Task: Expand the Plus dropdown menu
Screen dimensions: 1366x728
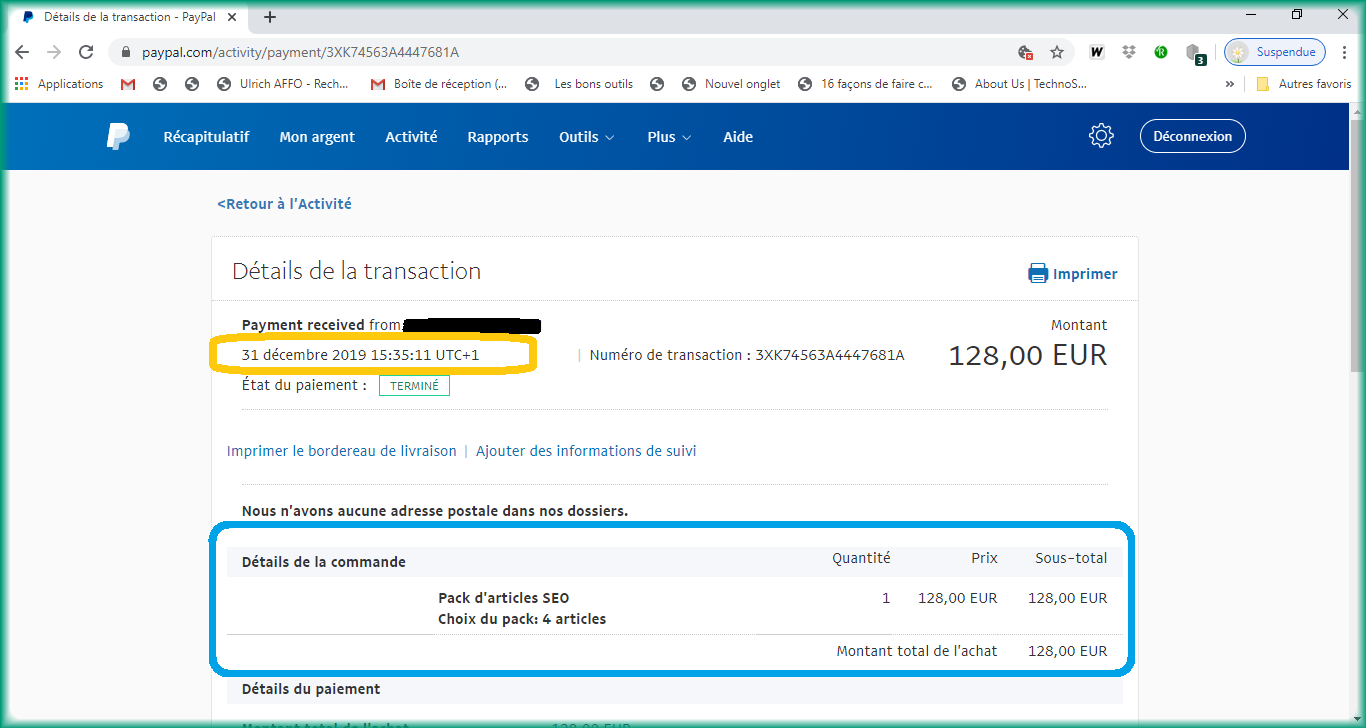Action: [669, 137]
